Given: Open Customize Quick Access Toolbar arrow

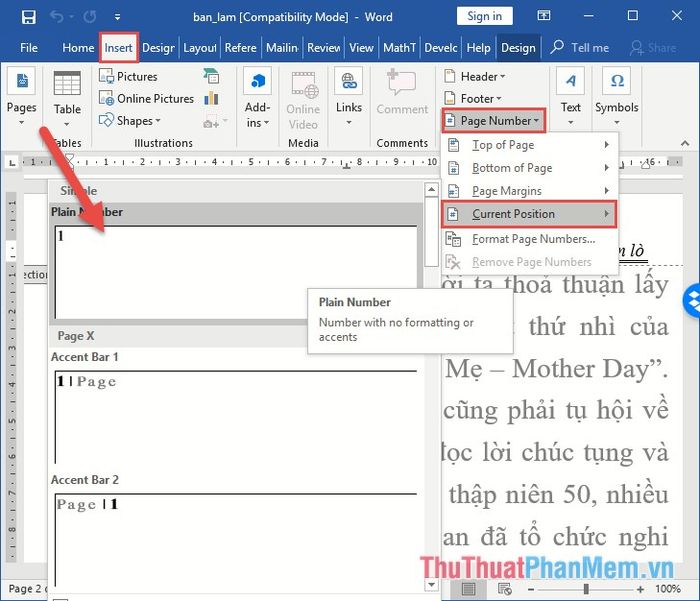Looking at the screenshot, I should 117,17.
